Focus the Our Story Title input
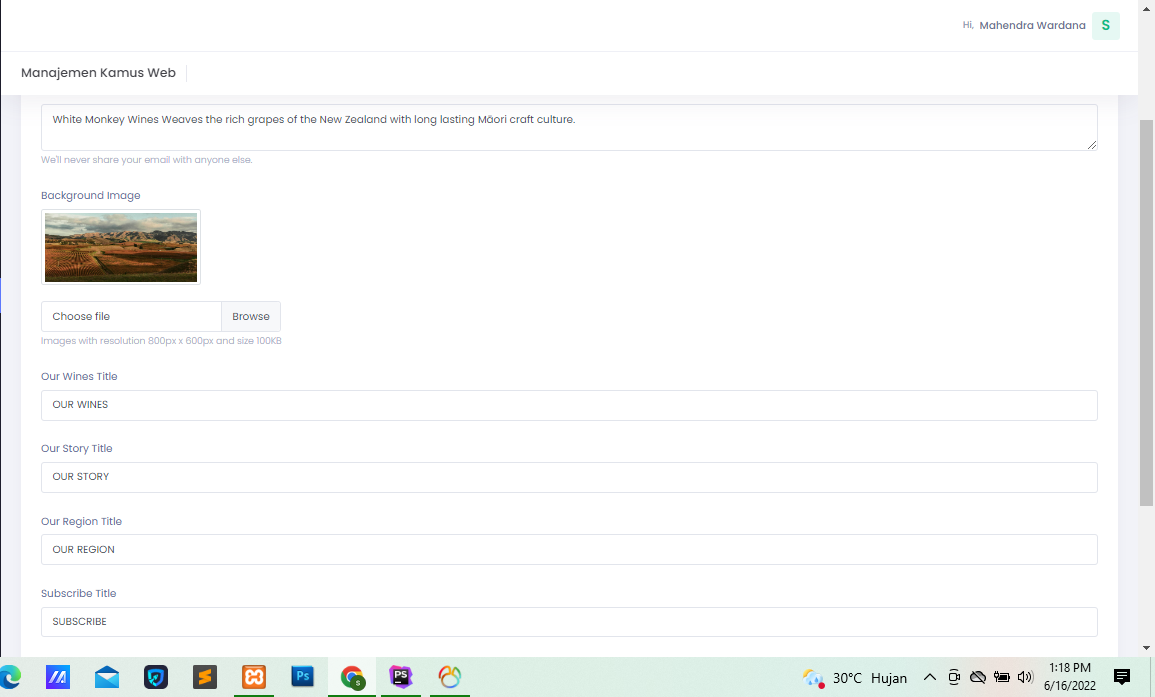This screenshot has width=1155, height=697. 569,477
